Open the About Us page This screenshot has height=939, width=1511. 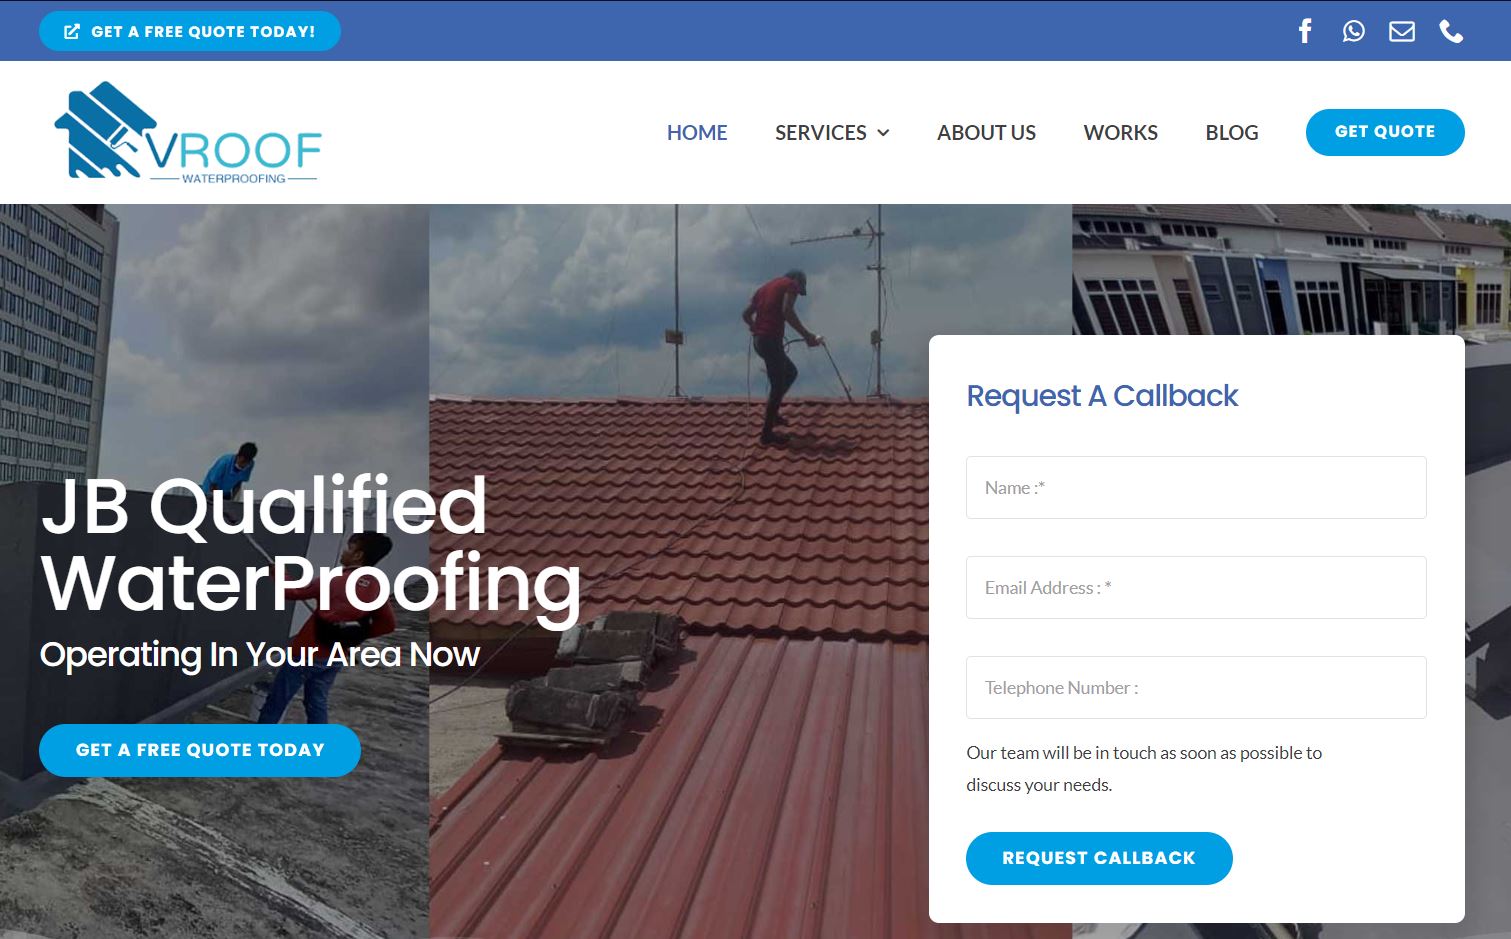point(986,133)
